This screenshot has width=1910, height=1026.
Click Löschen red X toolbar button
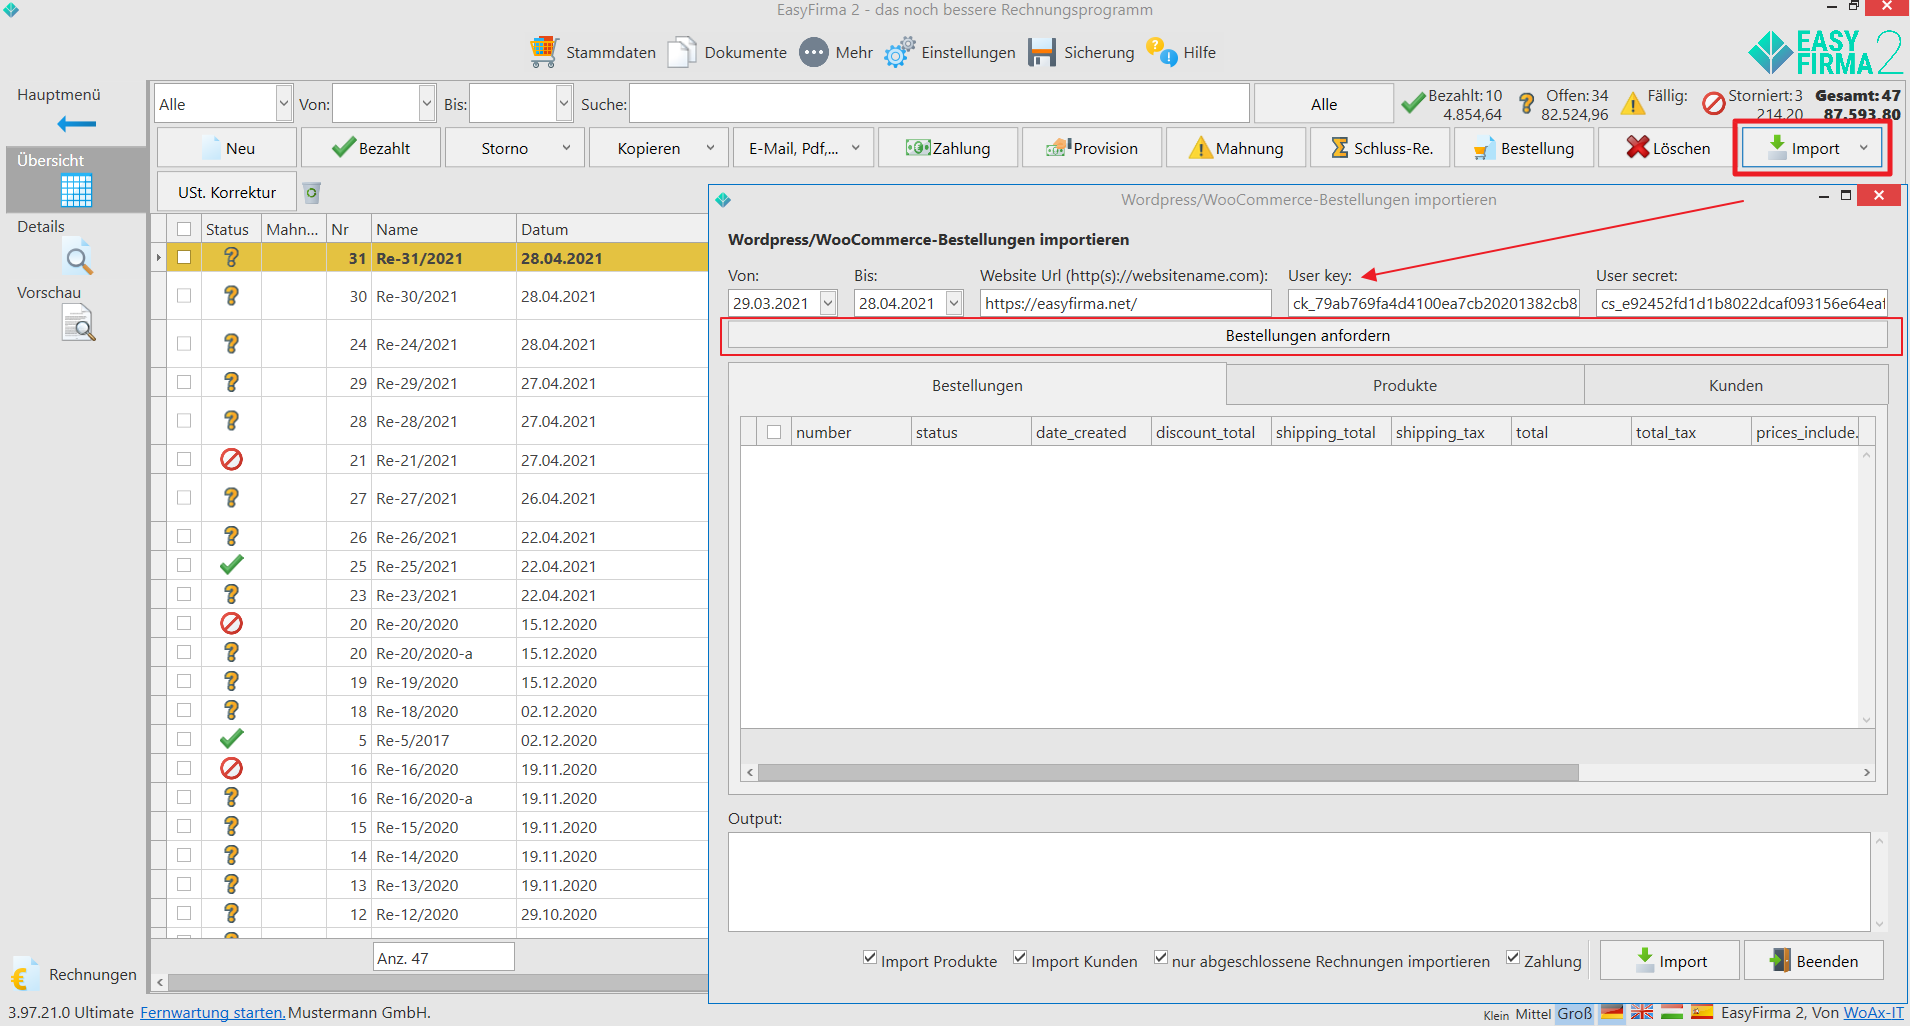[1668, 148]
